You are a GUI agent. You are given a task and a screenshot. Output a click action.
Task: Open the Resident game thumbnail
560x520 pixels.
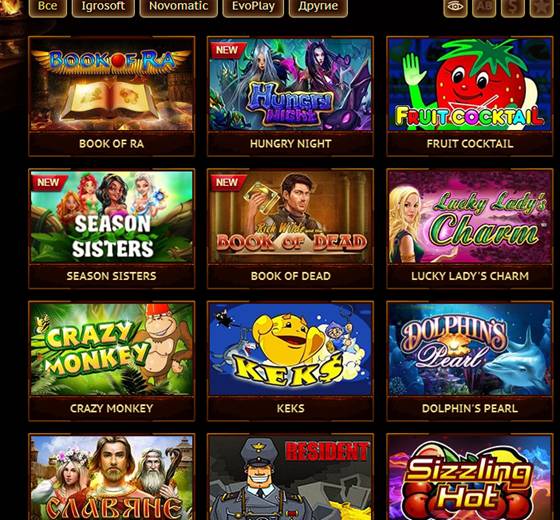click(290, 478)
